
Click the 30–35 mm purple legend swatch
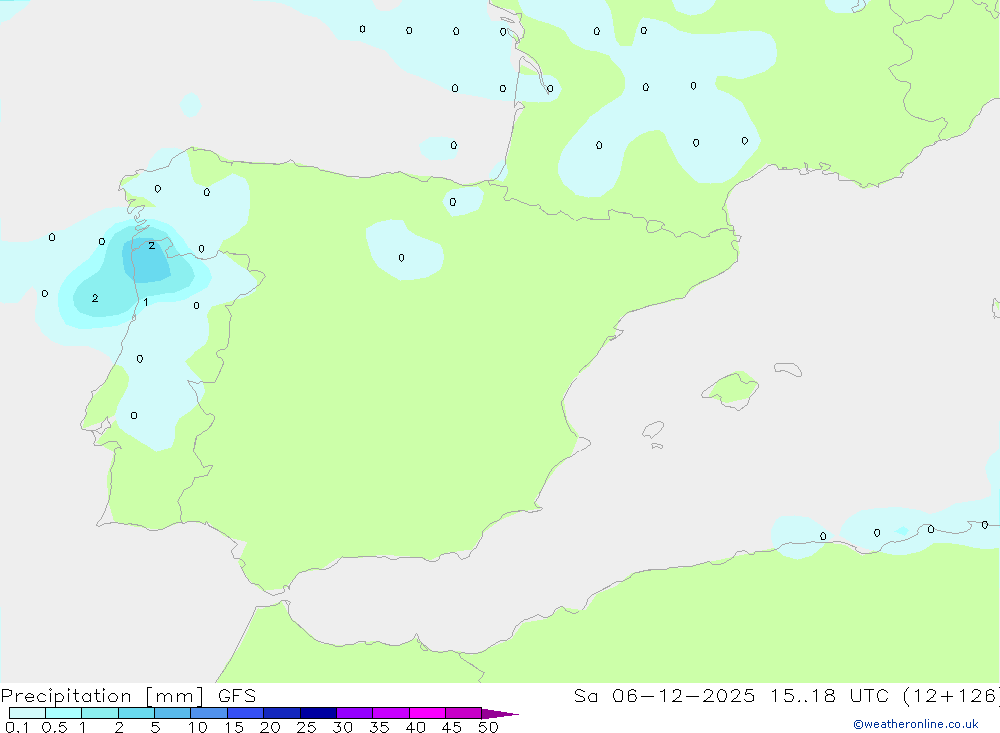[x=354, y=713]
